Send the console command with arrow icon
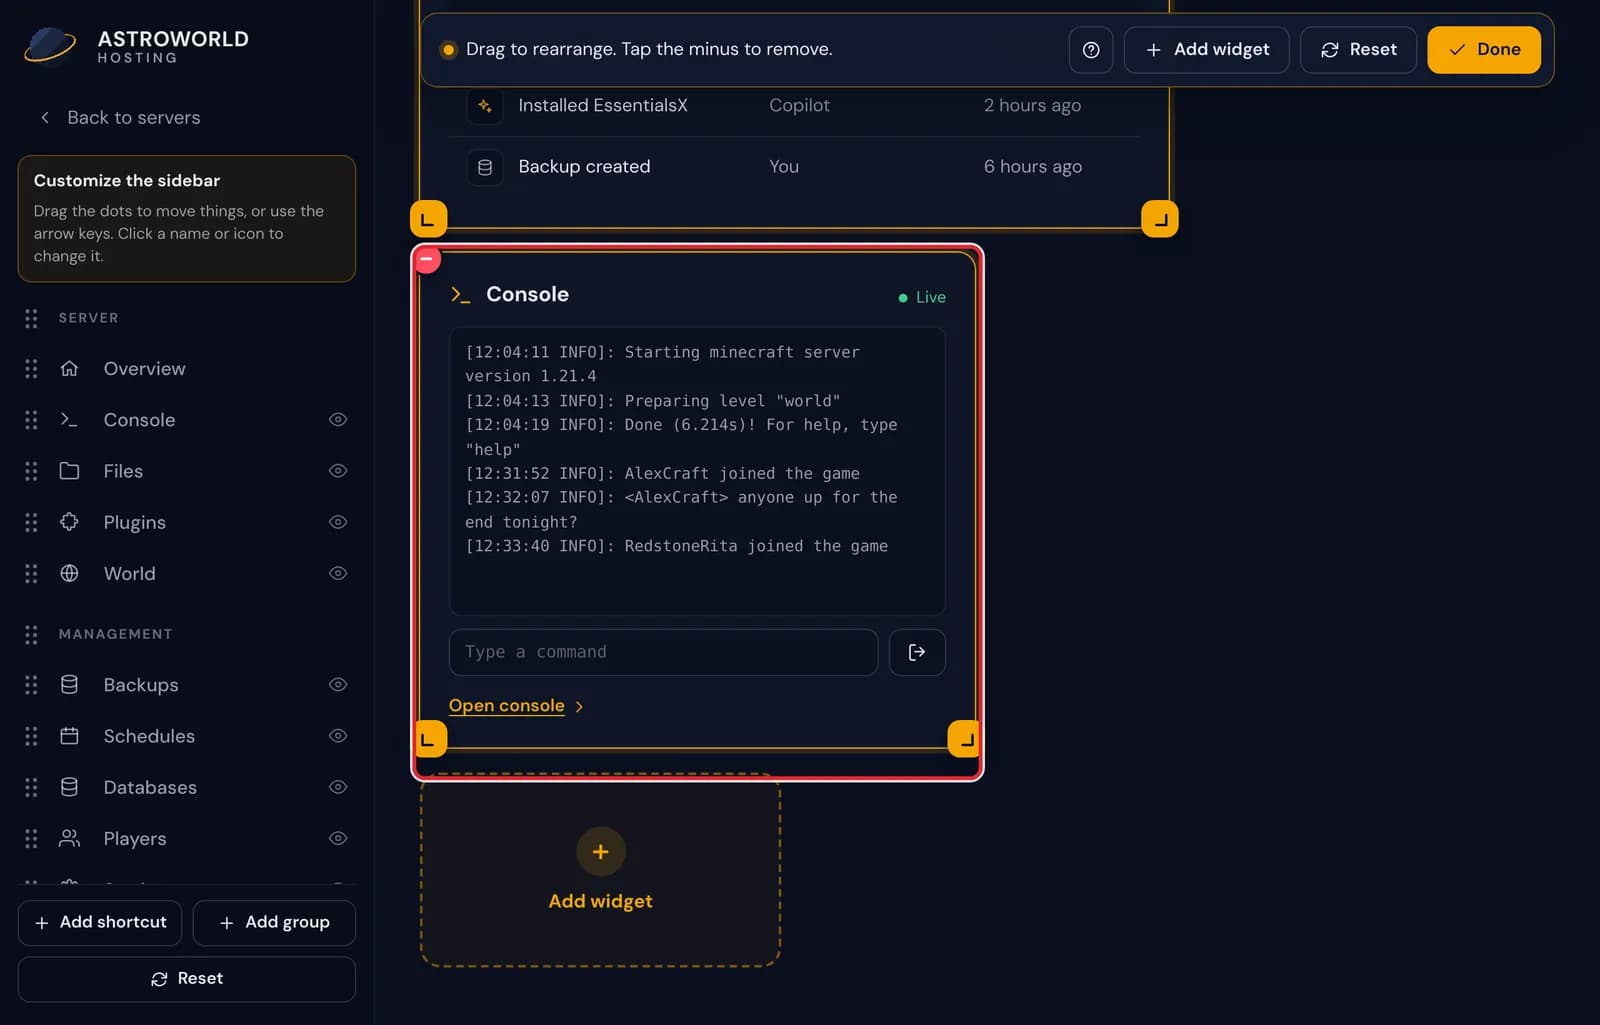The height and width of the screenshot is (1025, 1600). coord(917,652)
